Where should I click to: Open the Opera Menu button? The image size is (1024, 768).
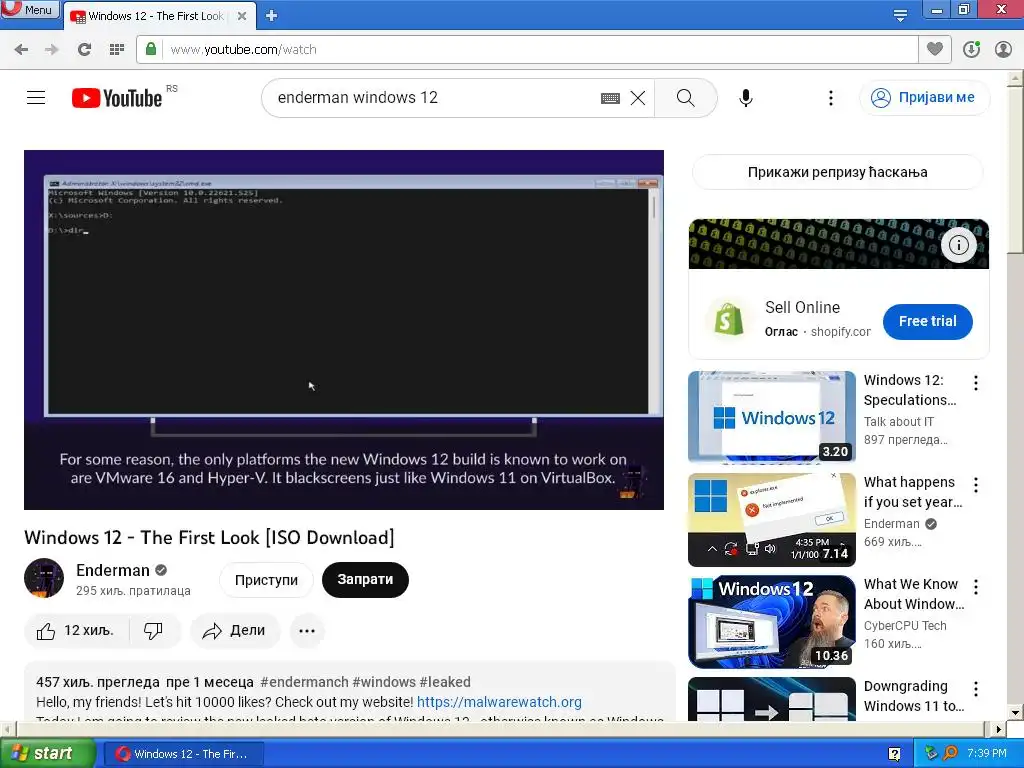coord(30,9)
